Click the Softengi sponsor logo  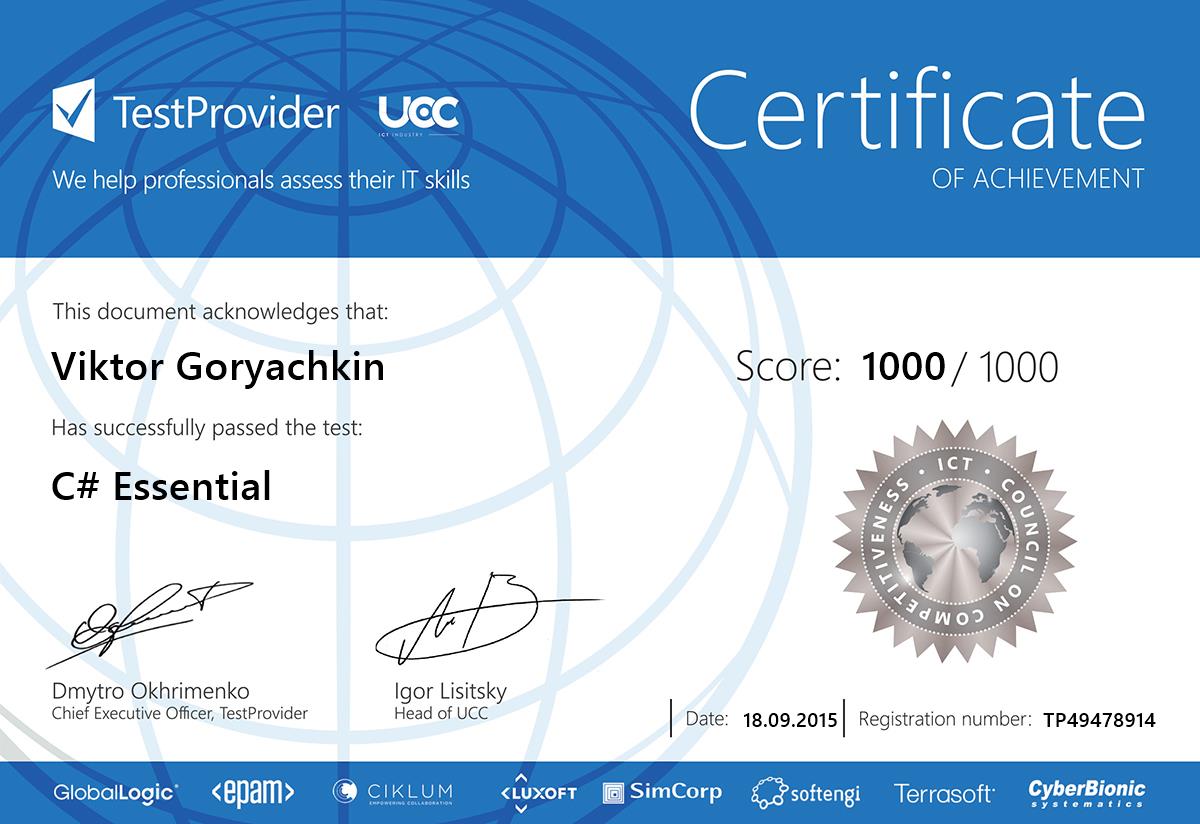pyautogui.click(x=806, y=794)
